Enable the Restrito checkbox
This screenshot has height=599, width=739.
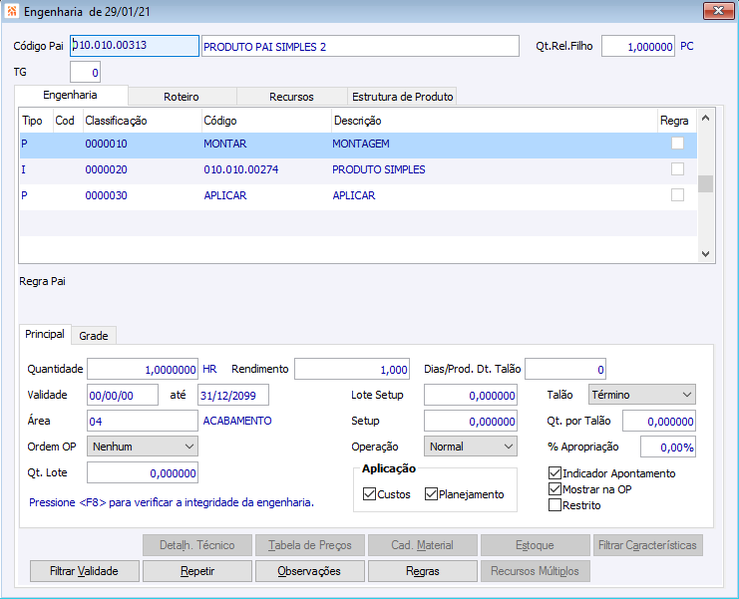click(x=555, y=505)
